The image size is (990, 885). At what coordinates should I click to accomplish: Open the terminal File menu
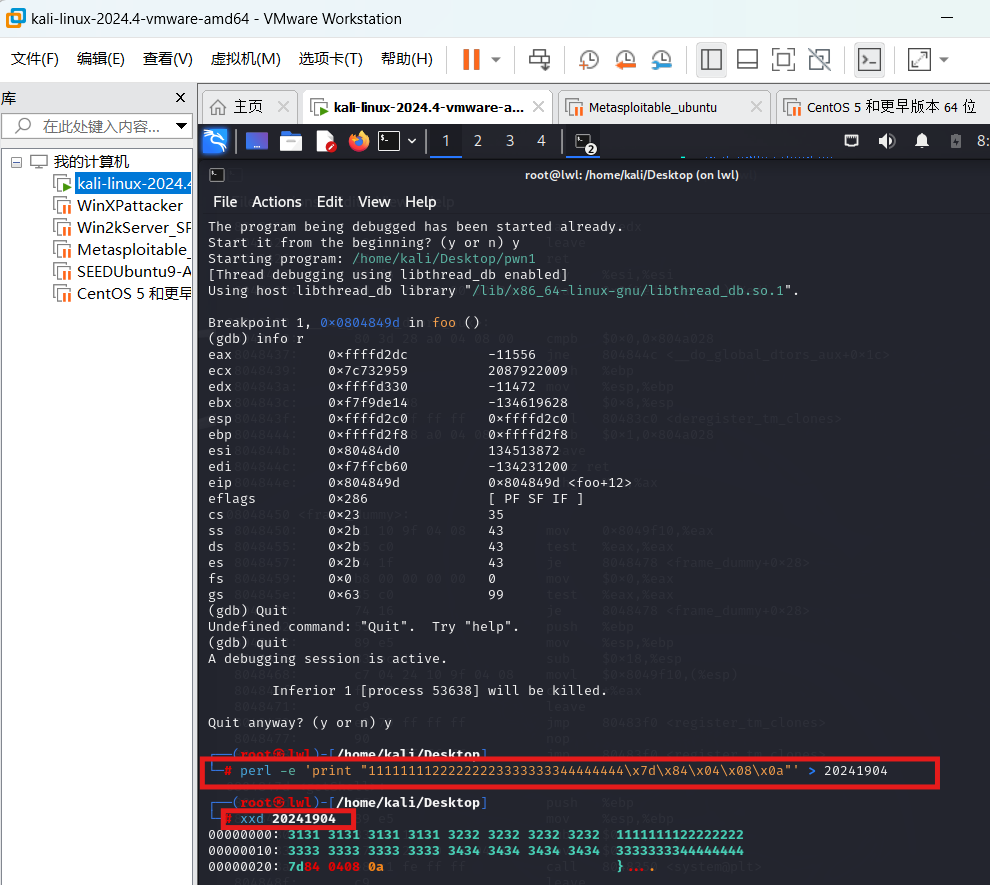[225, 202]
